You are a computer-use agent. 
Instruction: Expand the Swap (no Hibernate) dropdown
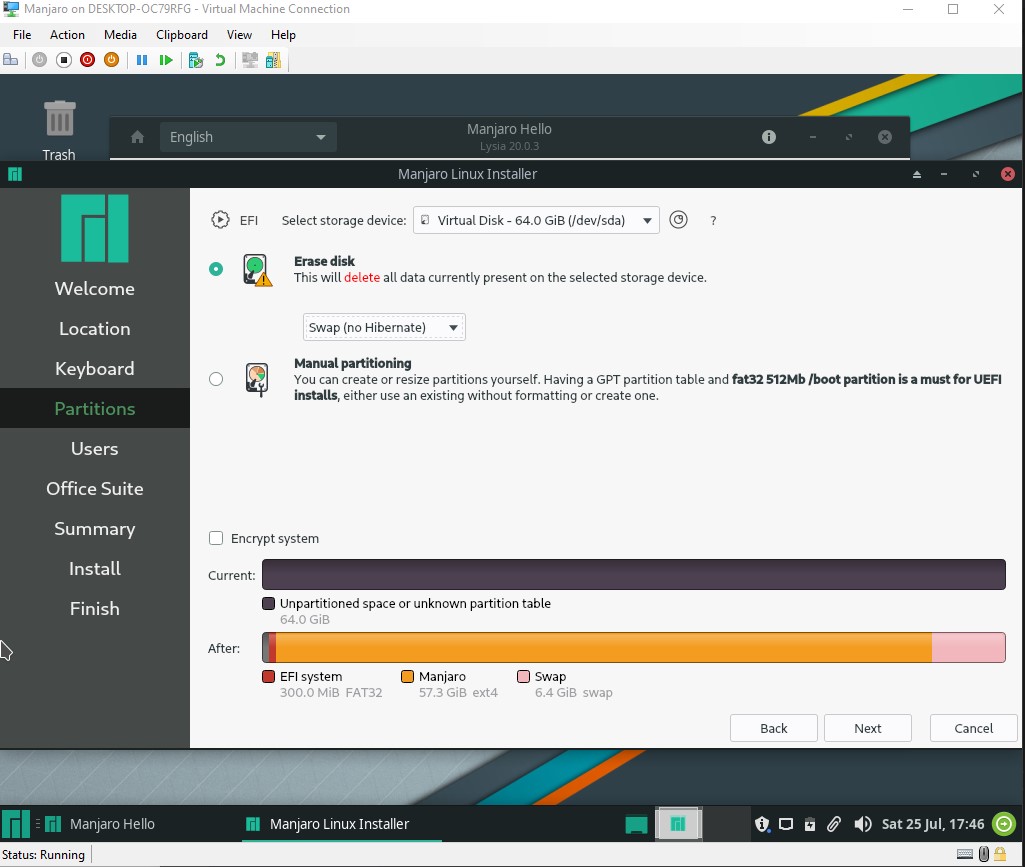pyautogui.click(x=384, y=327)
